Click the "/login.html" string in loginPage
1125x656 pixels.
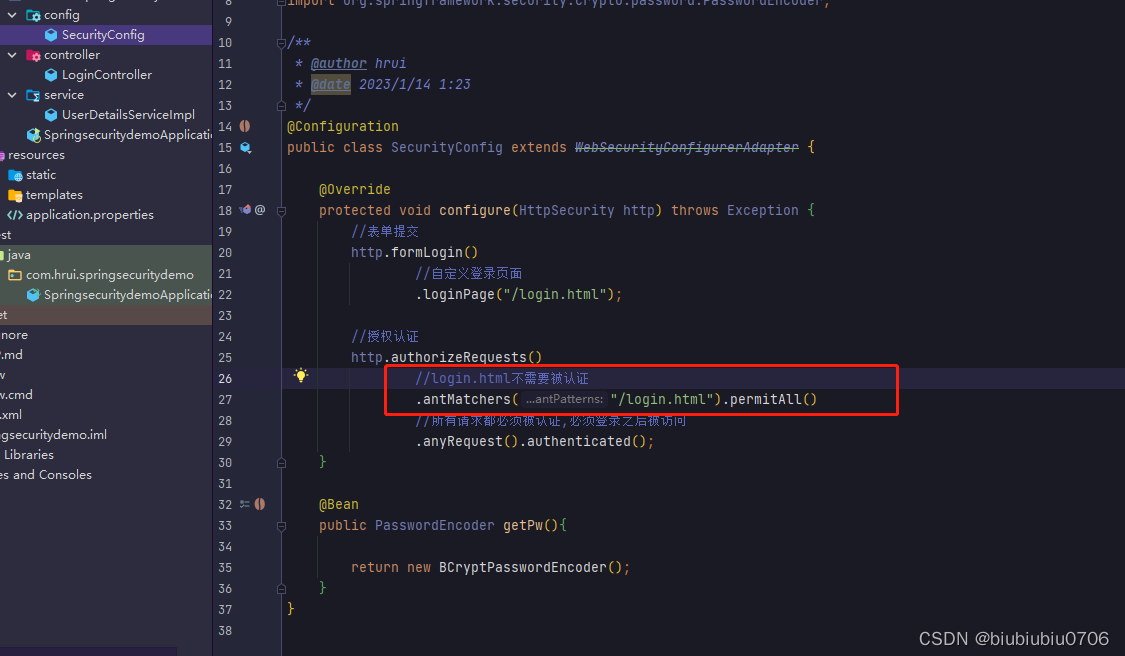tap(555, 294)
